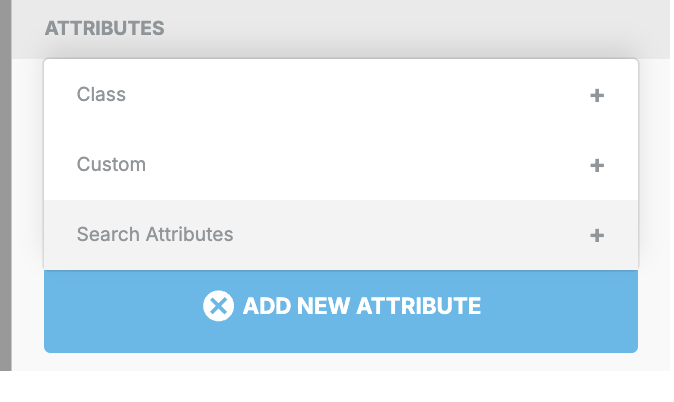The height and width of the screenshot is (402, 674).
Task: Click the plus icon beside Search Attributes
Action: click(x=597, y=235)
